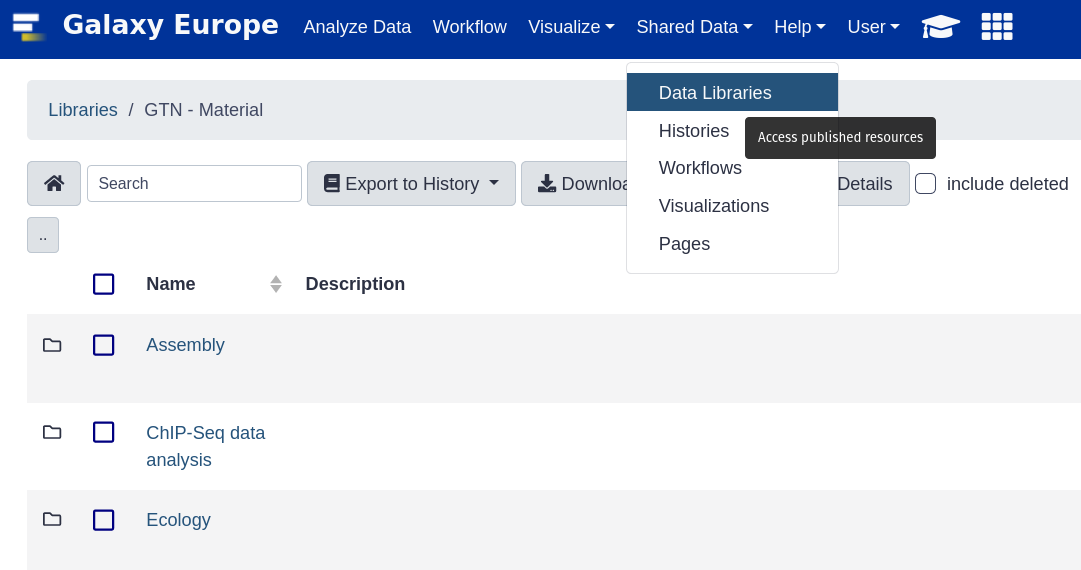Expand the Export to History dropdown
The width and height of the screenshot is (1081, 570).
point(412,183)
